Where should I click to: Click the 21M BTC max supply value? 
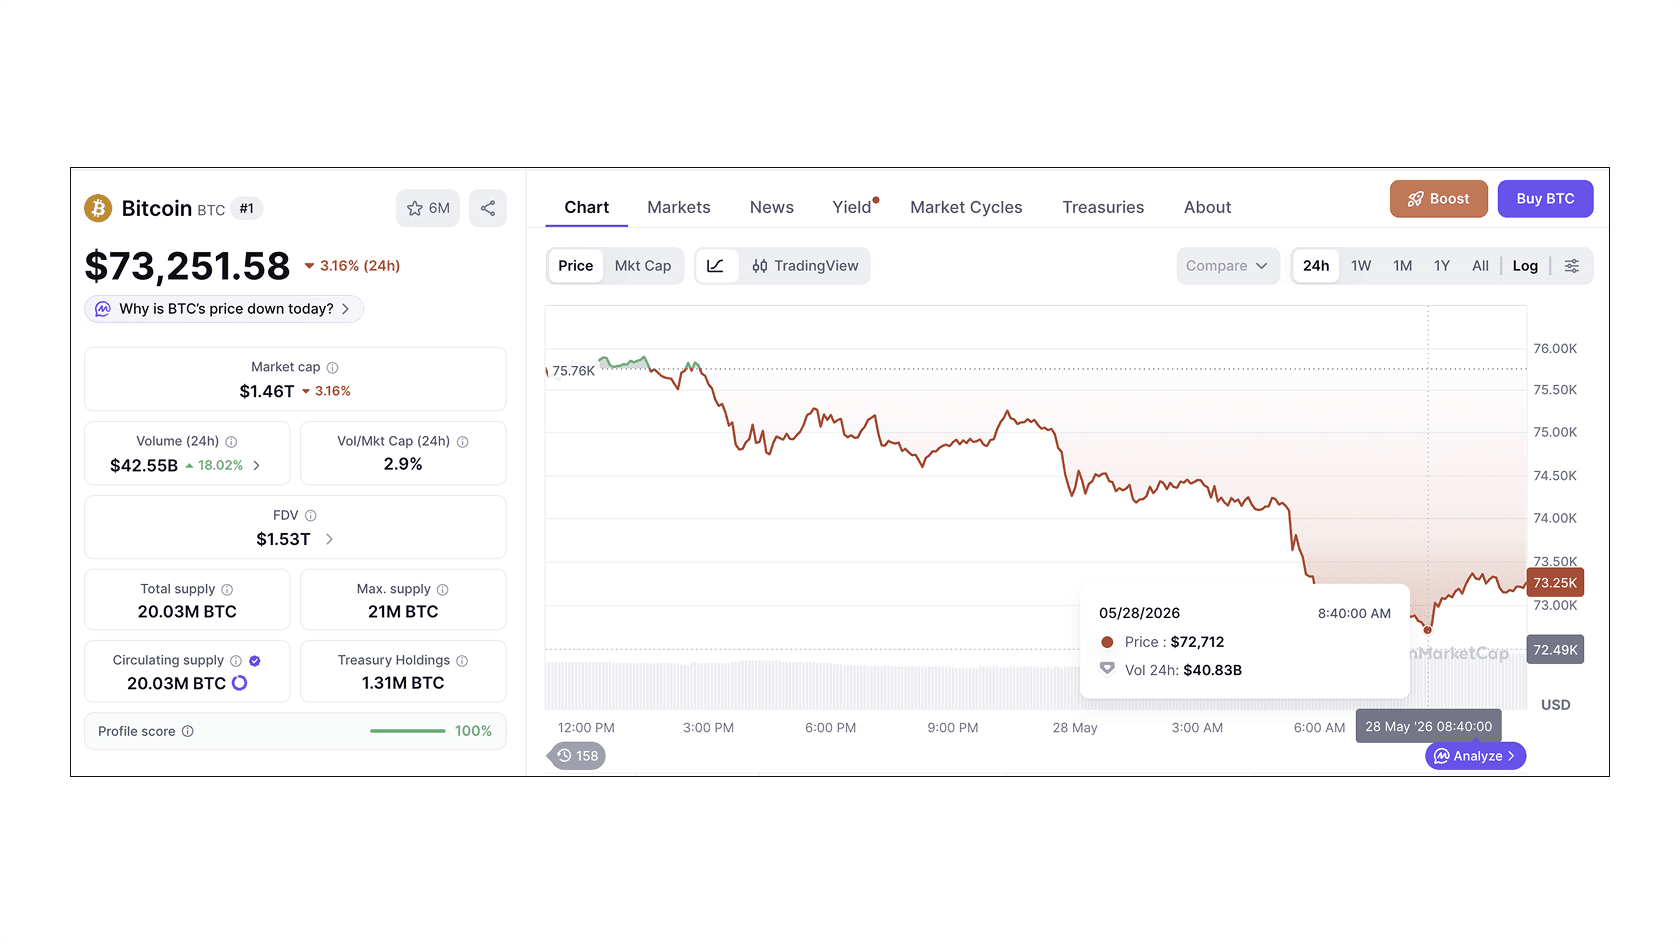[403, 612]
